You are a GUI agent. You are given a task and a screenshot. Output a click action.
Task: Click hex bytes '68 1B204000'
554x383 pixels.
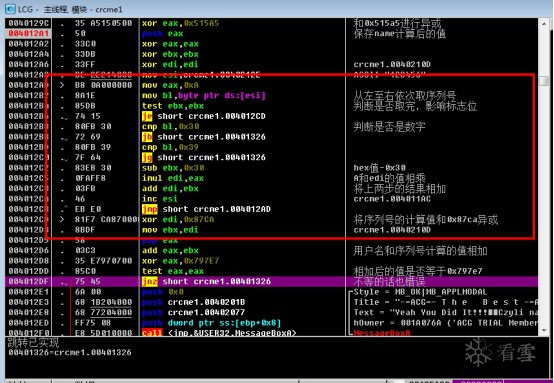pyautogui.click(x=104, y=302)
